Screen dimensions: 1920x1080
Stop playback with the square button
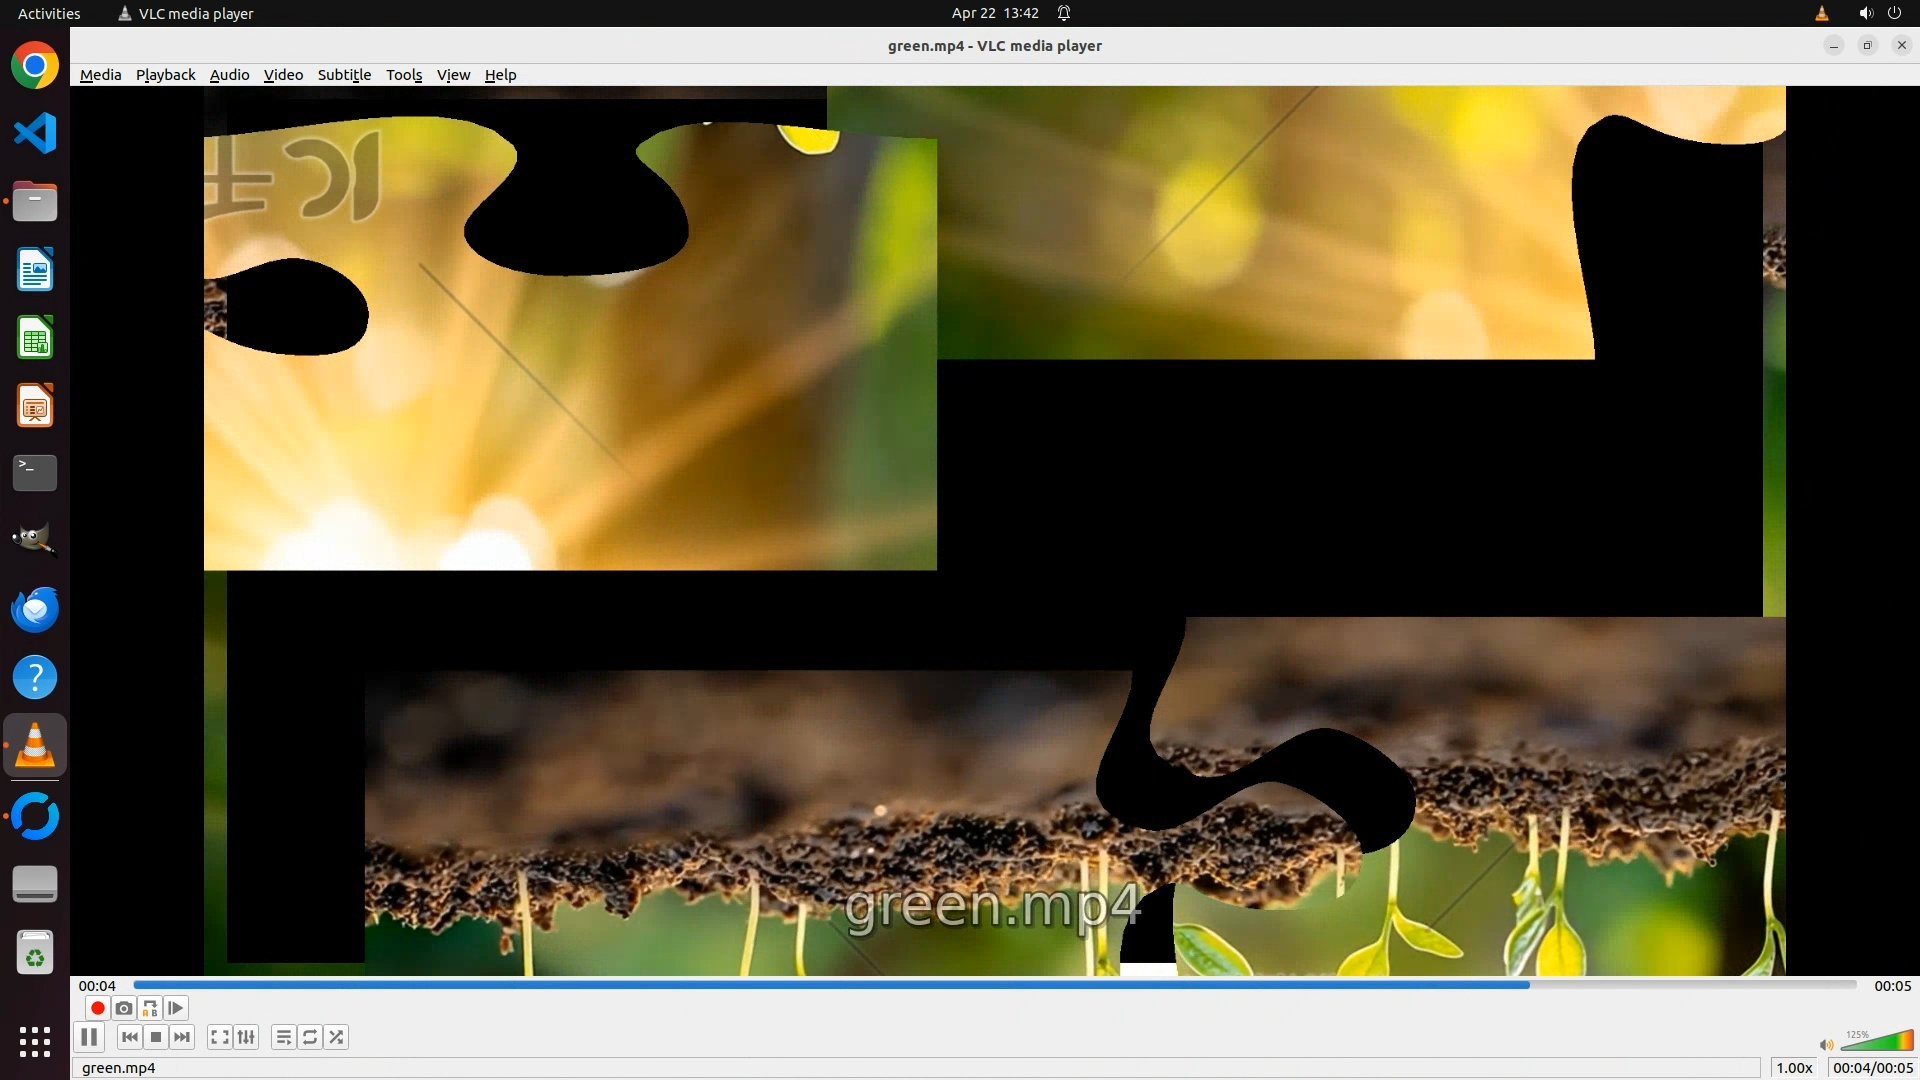pos(156,1037)
